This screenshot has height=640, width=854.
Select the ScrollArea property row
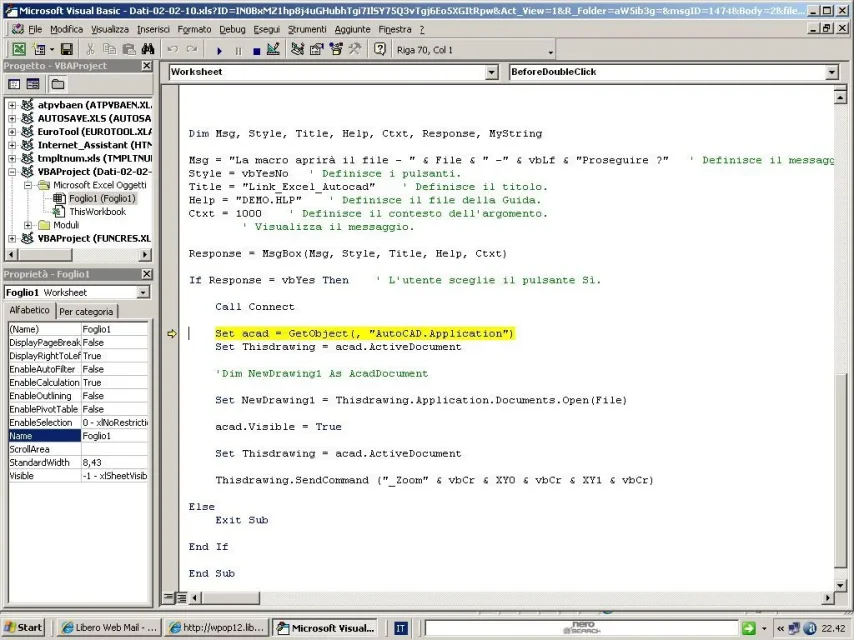78,449
